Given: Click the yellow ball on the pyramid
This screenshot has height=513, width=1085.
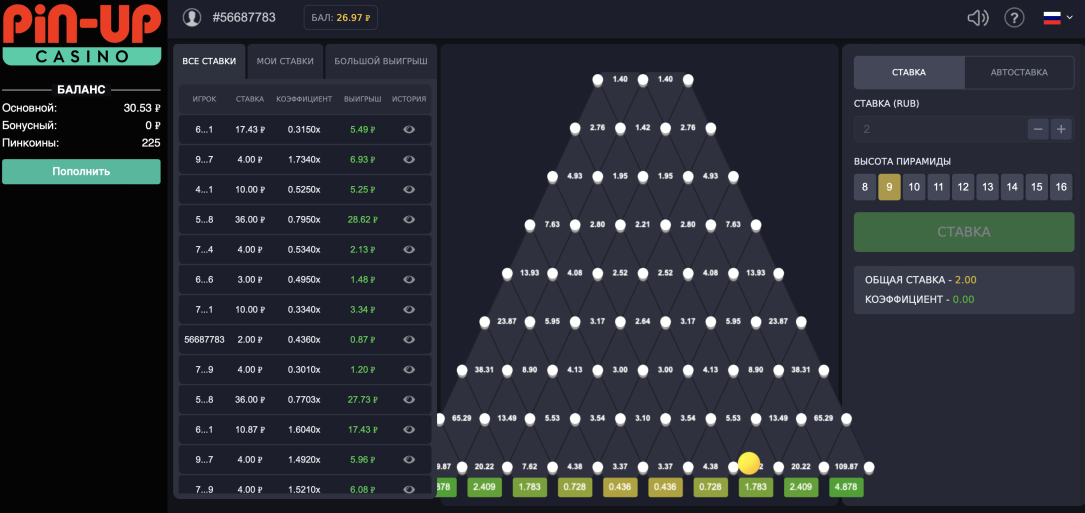Looking at the screenshot, I should click(x=749, y=463).
